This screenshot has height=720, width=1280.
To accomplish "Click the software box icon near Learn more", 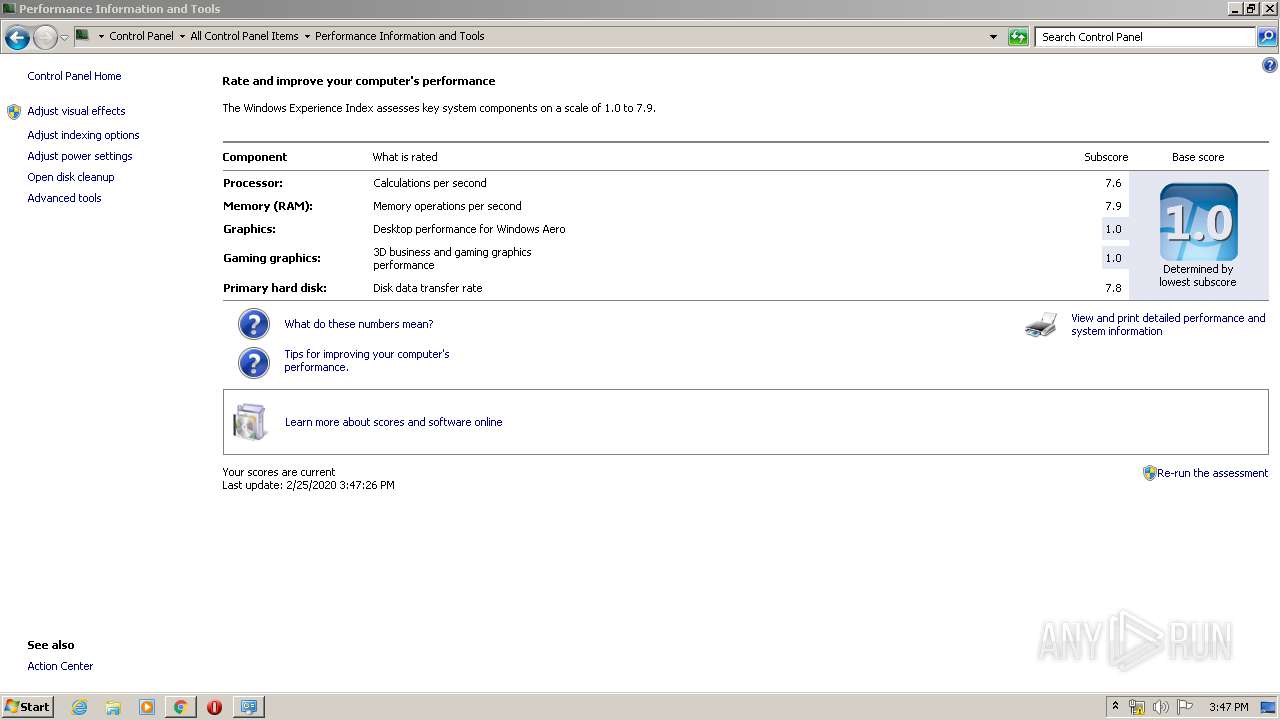I will (250, 422).
